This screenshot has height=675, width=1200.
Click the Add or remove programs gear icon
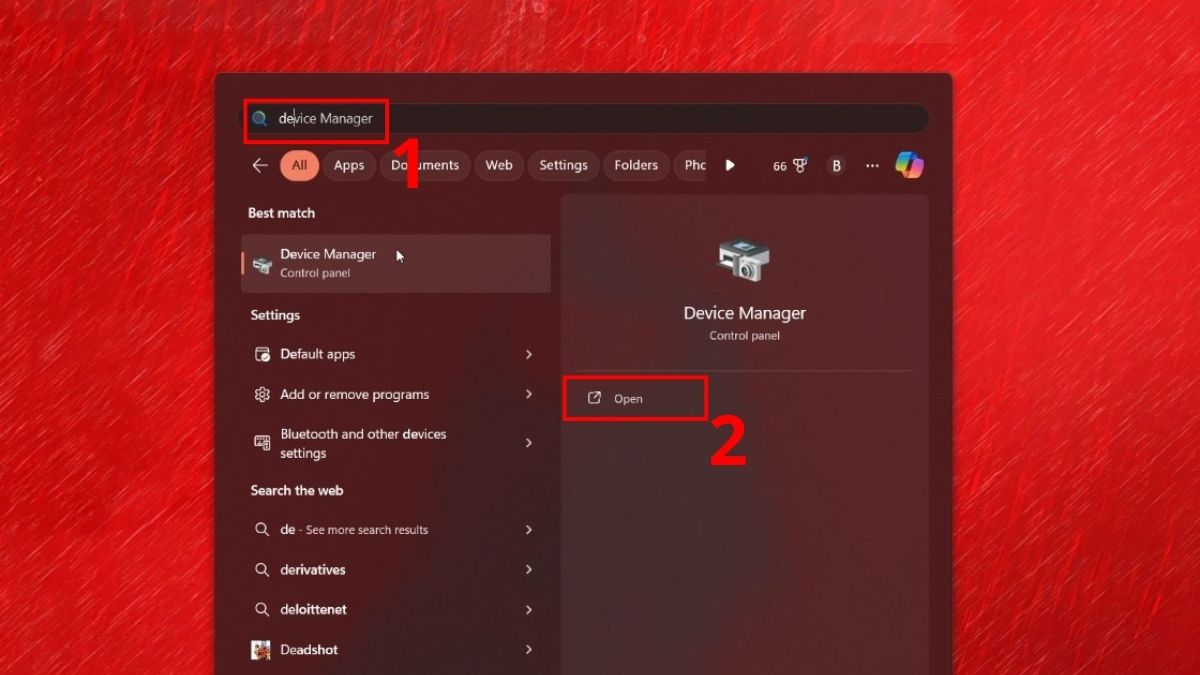coord(262,394)
